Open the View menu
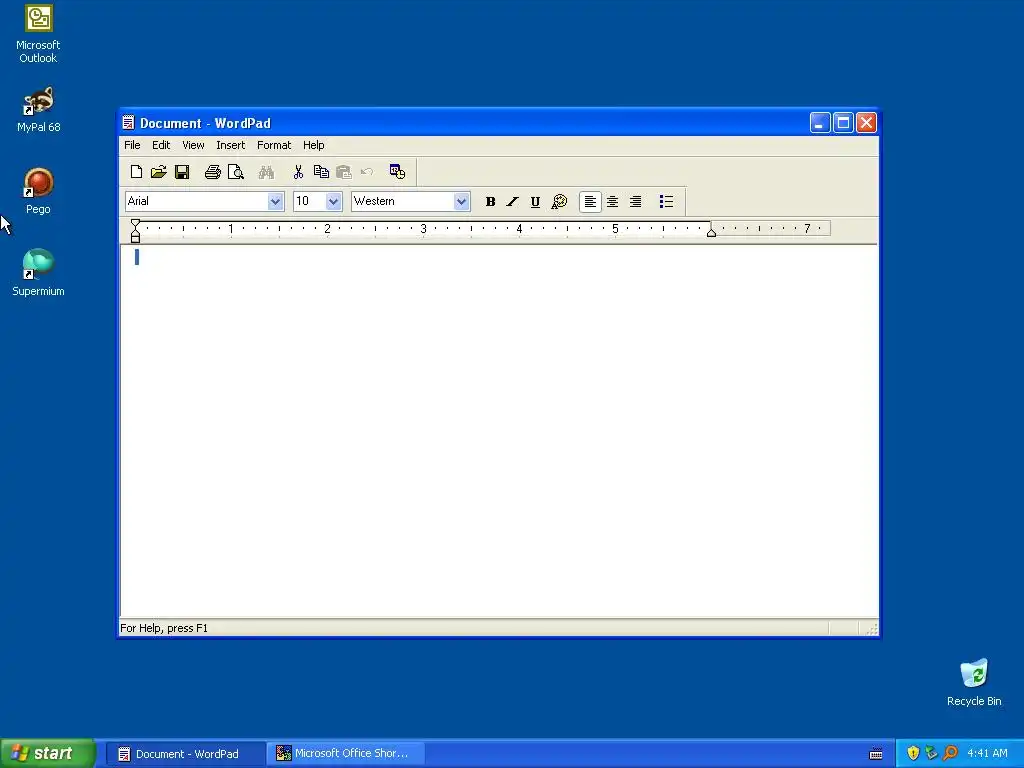 click(x=193, y=145)
